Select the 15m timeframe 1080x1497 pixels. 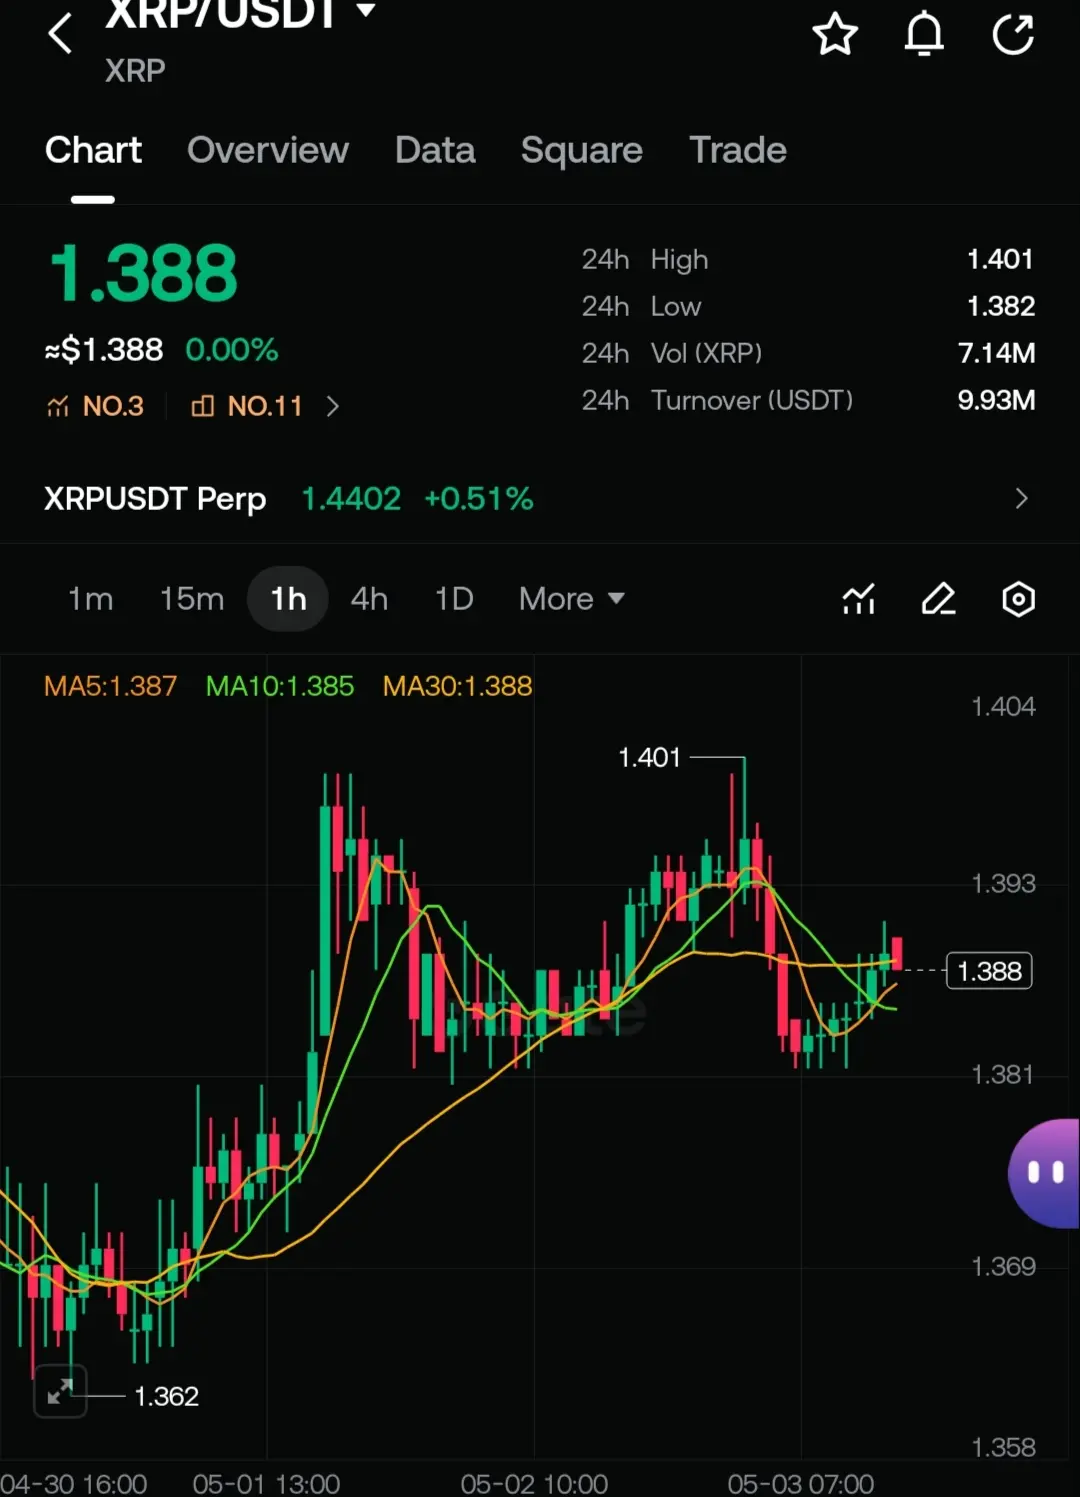point(192,599)
